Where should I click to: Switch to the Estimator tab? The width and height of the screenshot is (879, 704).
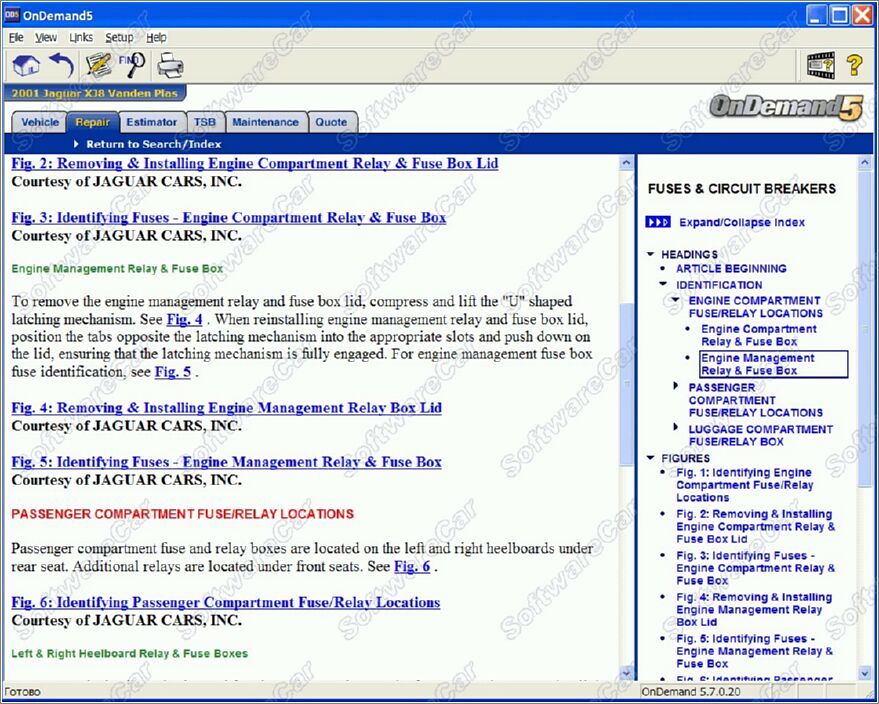pyautogui.click(x=151, y=122)
